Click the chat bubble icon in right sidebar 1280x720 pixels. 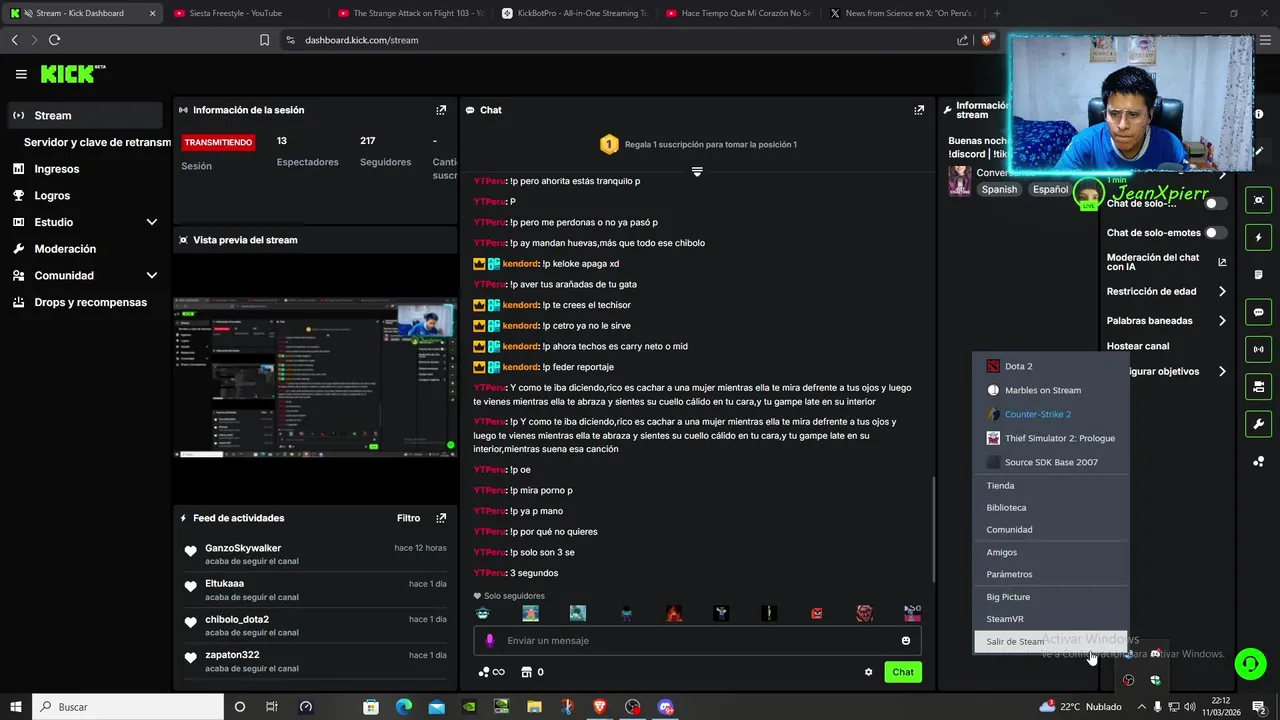point(1259,312)
